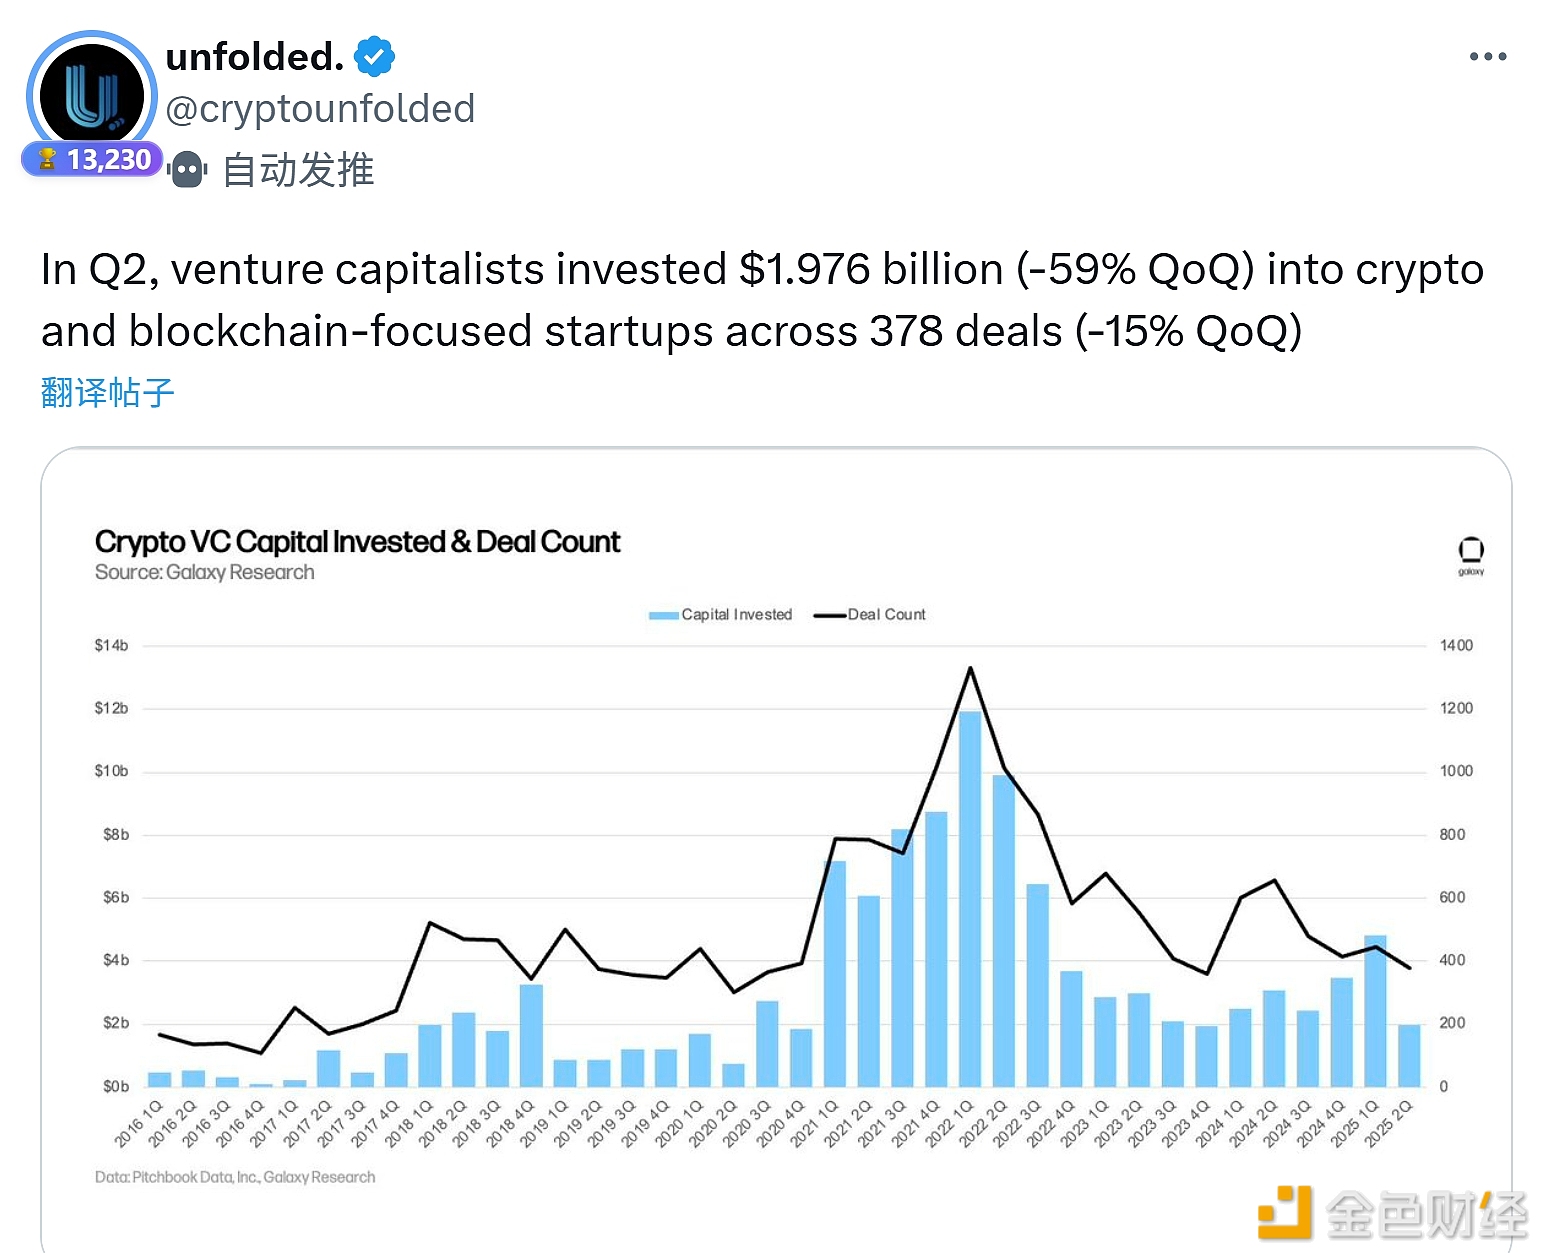
Task: Click the Galaxy logo in chart corner
Action: tap(1470, 552)
